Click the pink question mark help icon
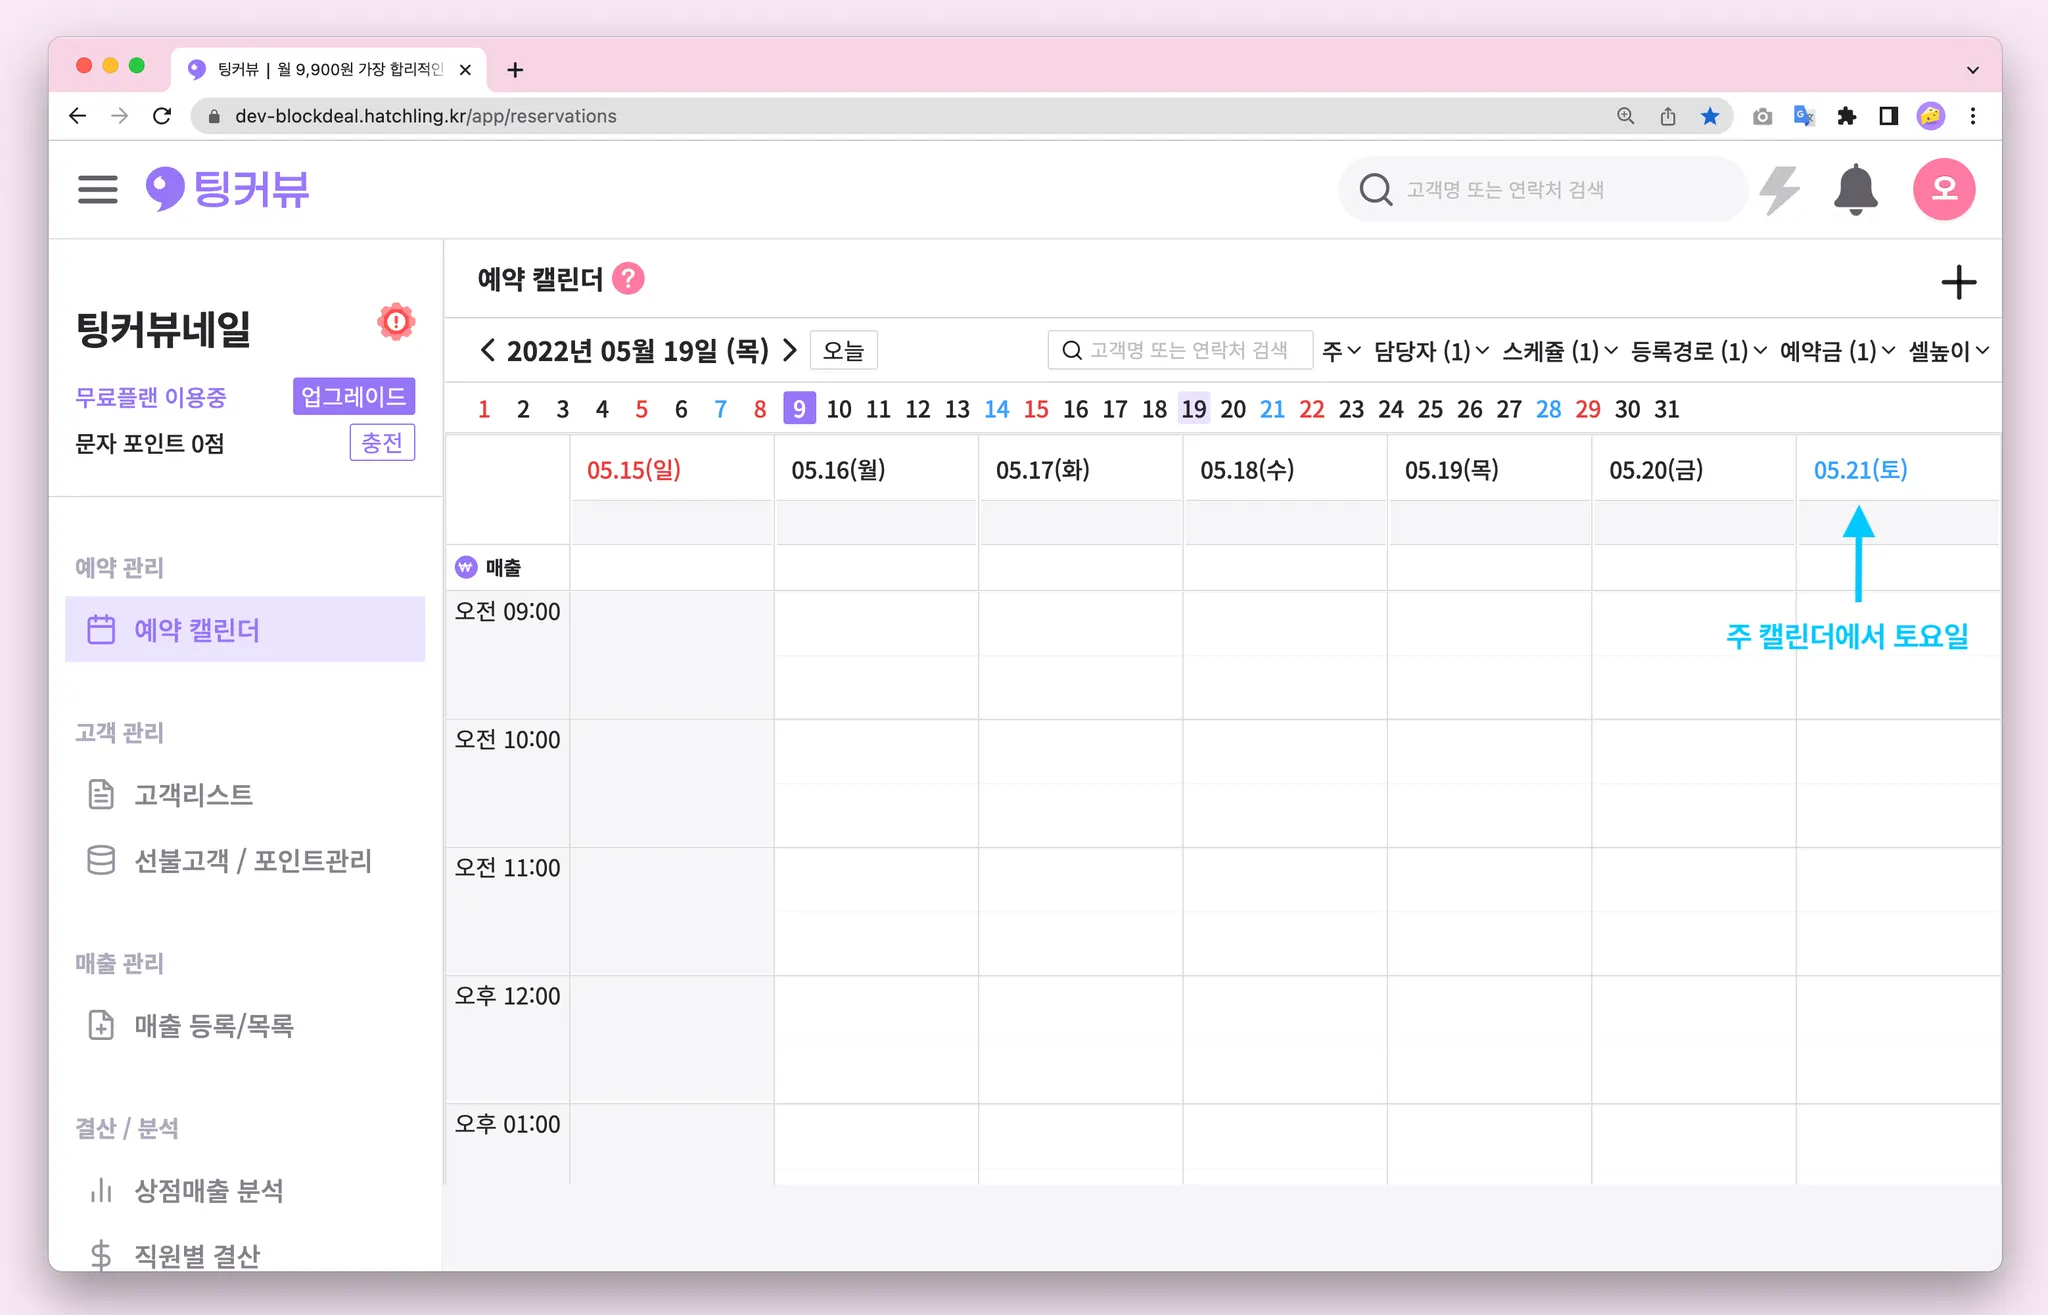The height and width of the screenshot is (1315, 2048). click(628, 279)
